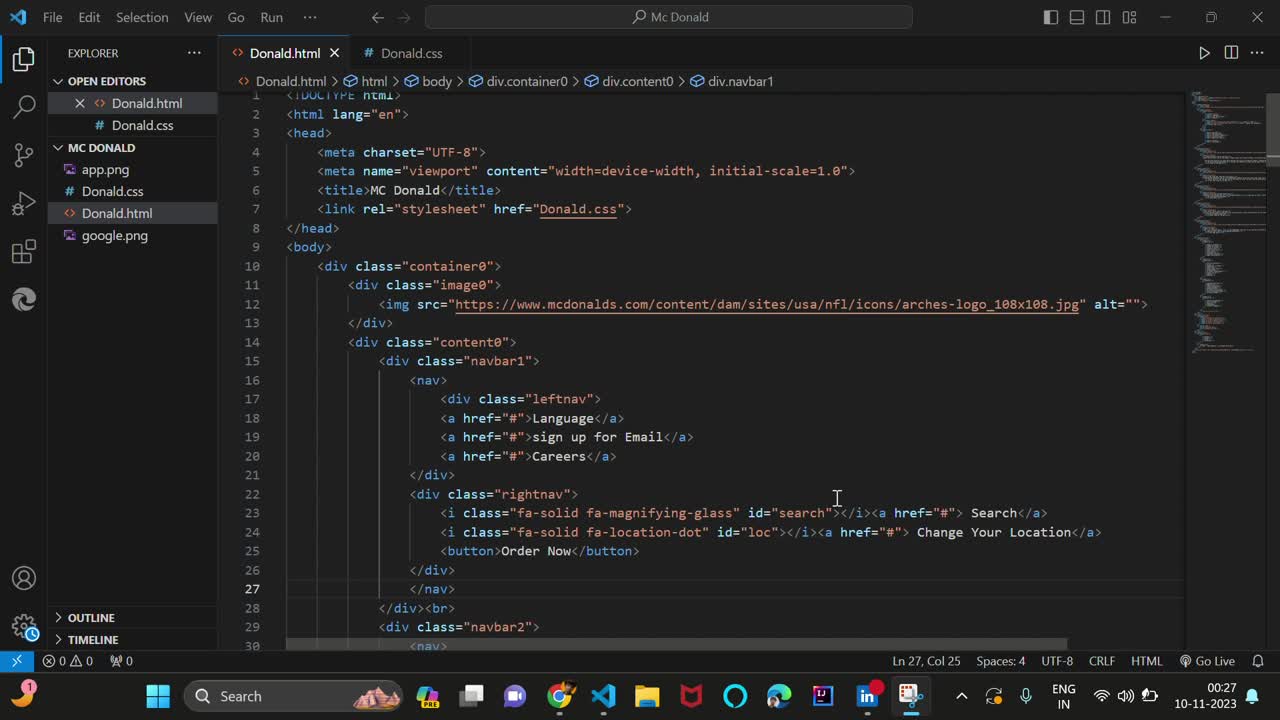This screenshot has width=1280, height=720.
Task: Open the Source Control view
Action: click(24, 155)
